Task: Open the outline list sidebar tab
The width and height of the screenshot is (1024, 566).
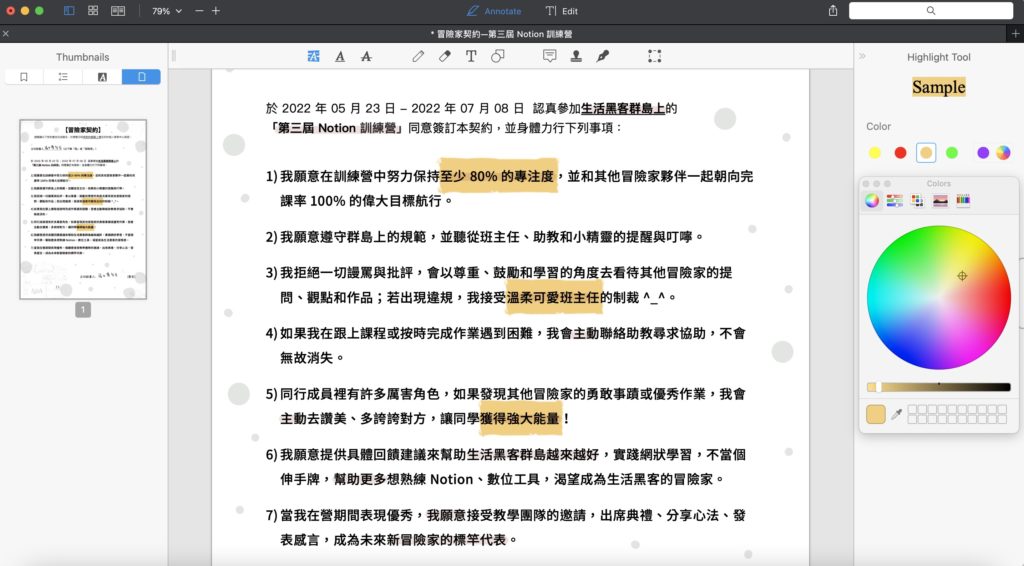Action: (63, 77)
